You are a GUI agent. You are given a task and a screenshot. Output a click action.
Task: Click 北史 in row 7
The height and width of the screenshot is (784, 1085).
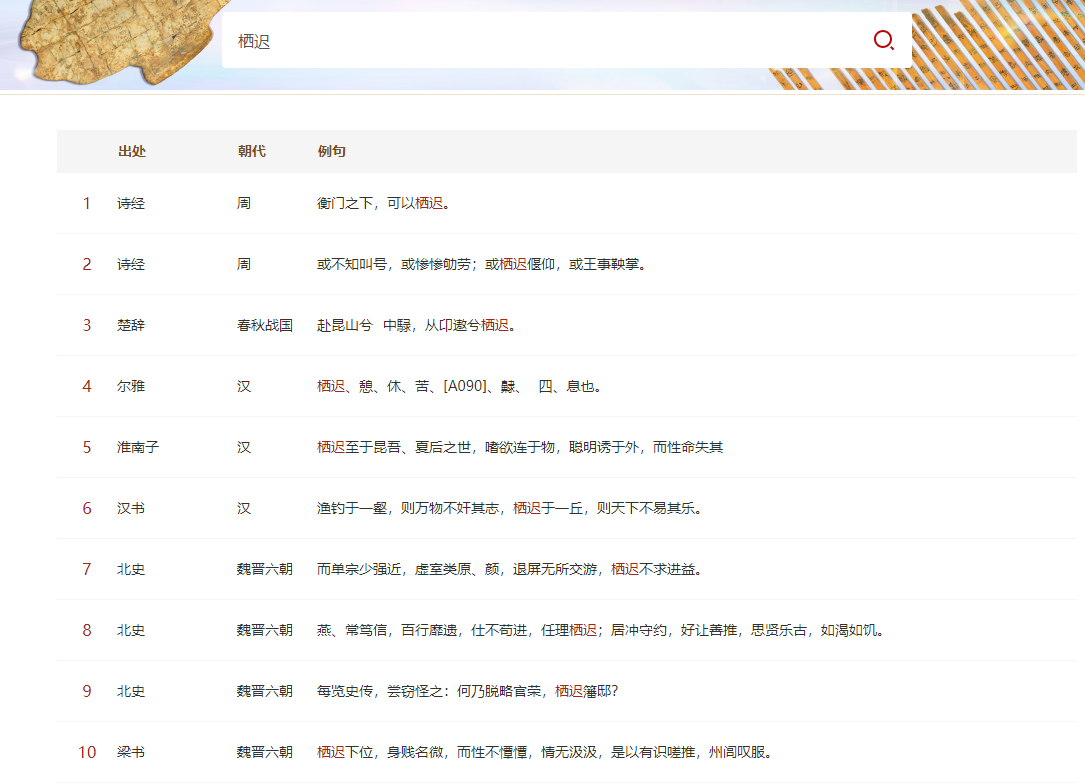[131, 569]
